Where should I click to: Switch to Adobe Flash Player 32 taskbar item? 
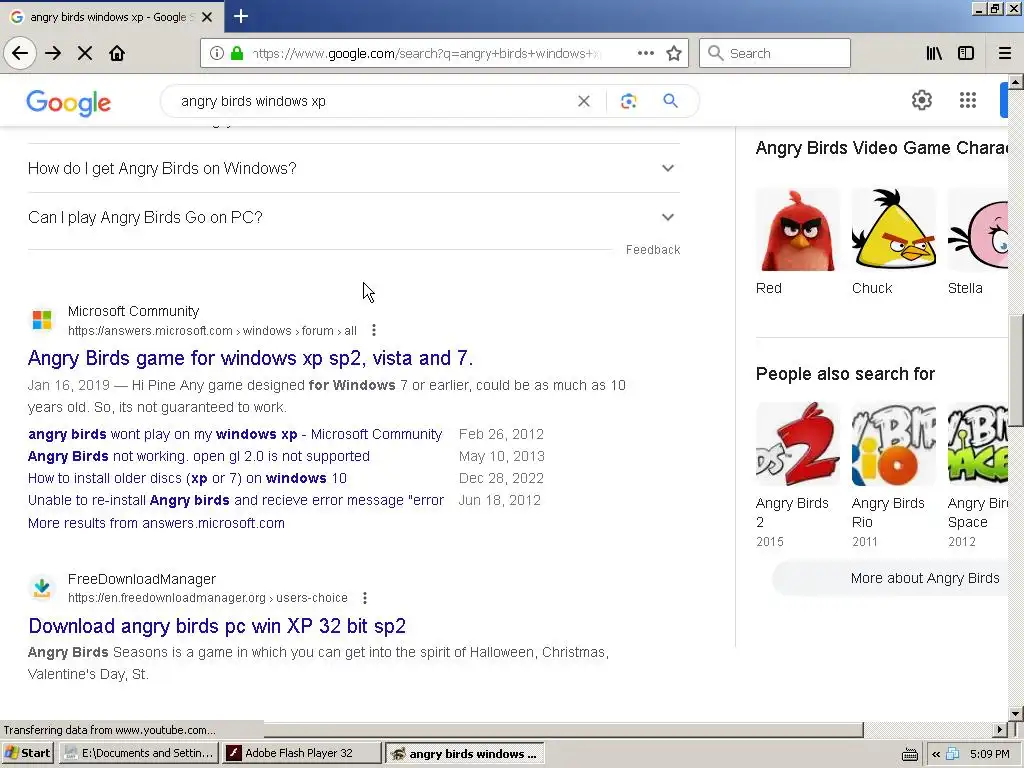coord(301,753)
